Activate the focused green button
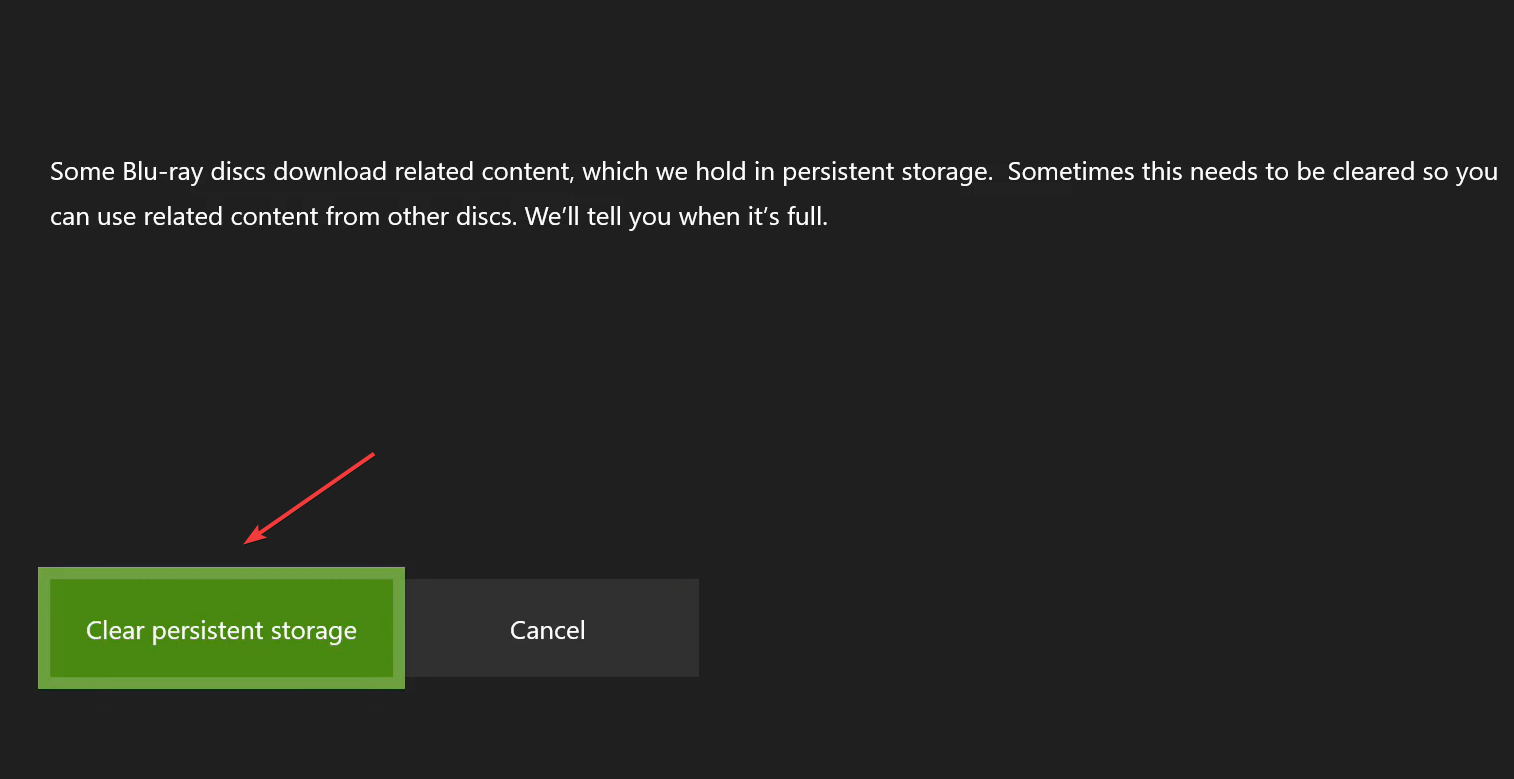 (221, 628)
